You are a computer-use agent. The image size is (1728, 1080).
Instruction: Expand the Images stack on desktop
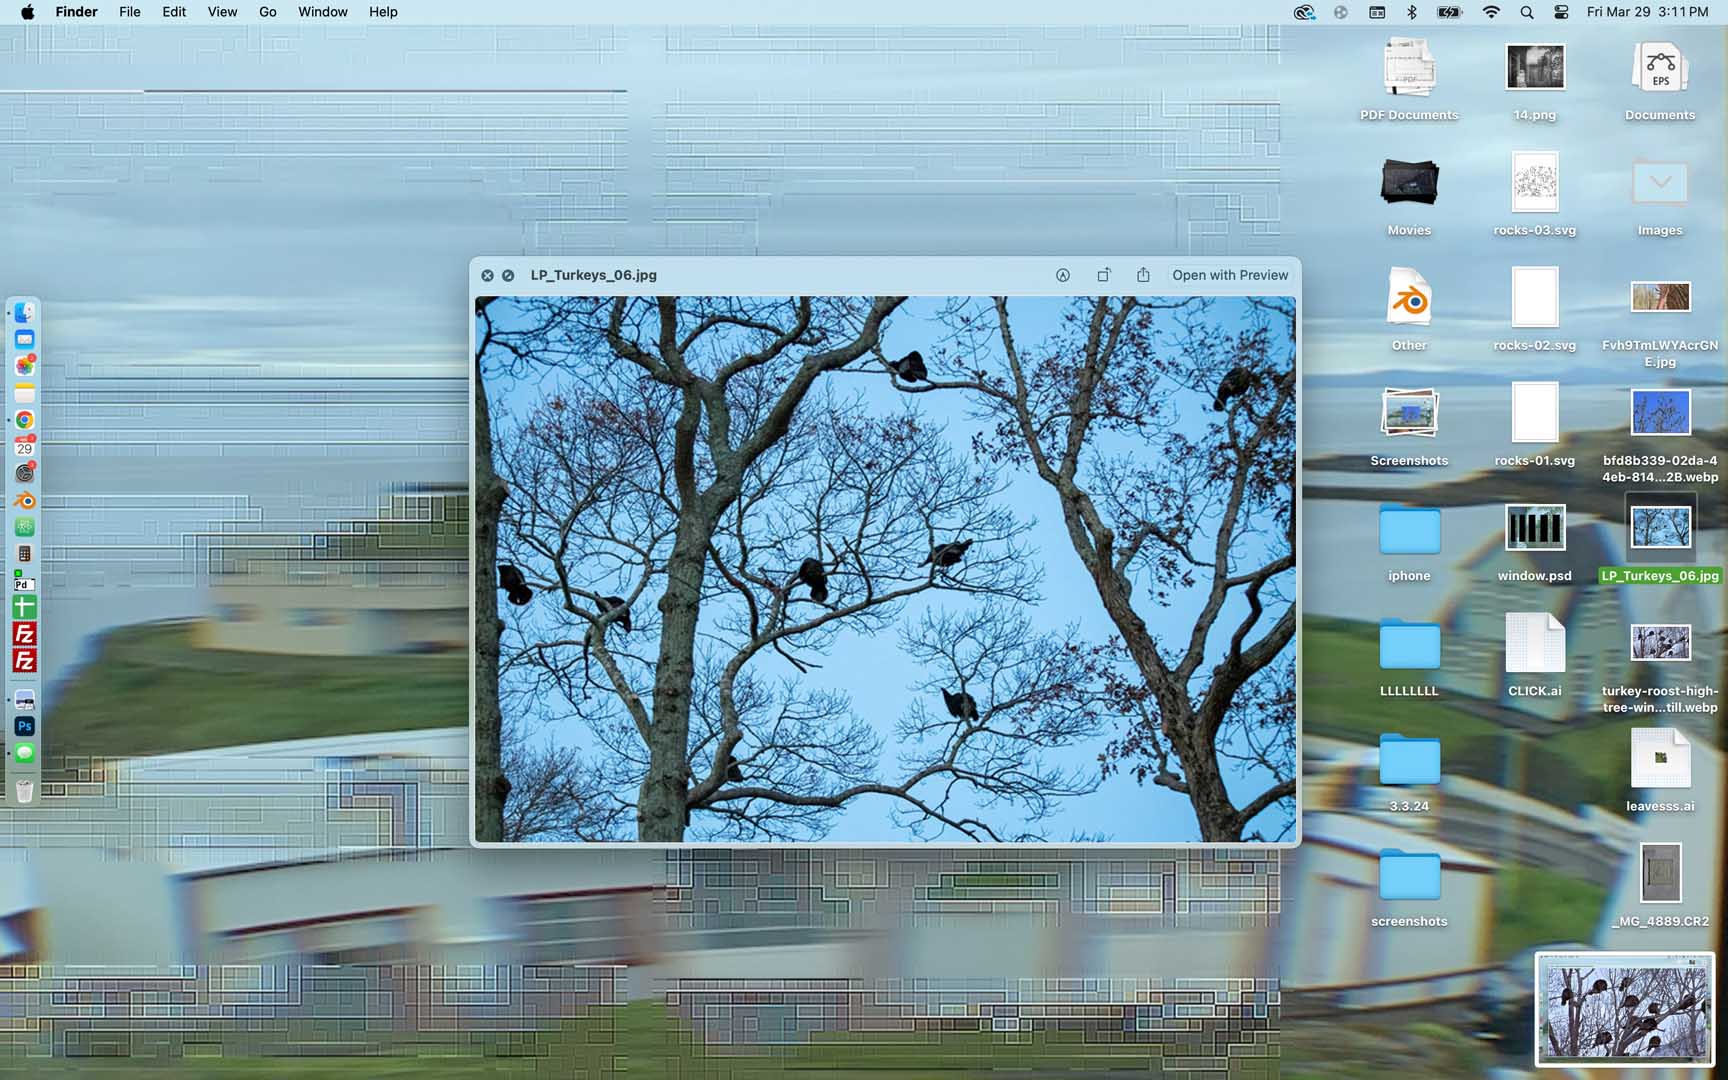coord(1660,184)
